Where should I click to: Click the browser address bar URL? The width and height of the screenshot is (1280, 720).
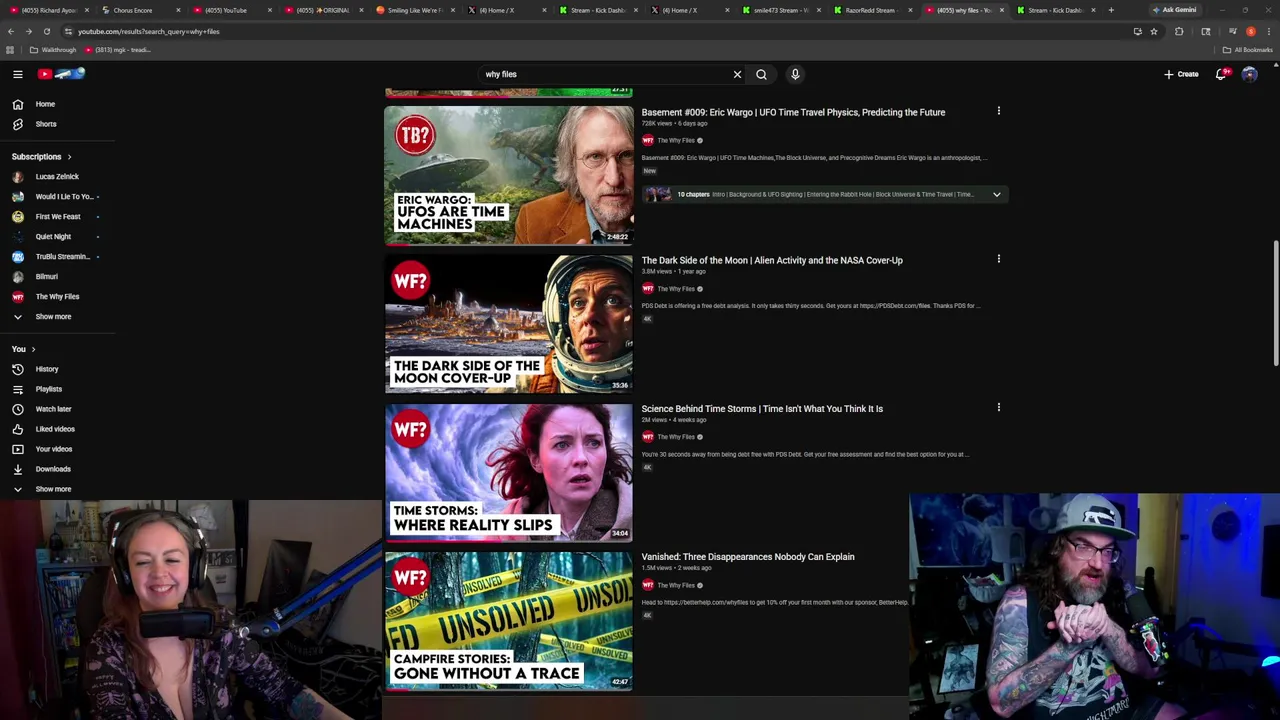[148, 31]
